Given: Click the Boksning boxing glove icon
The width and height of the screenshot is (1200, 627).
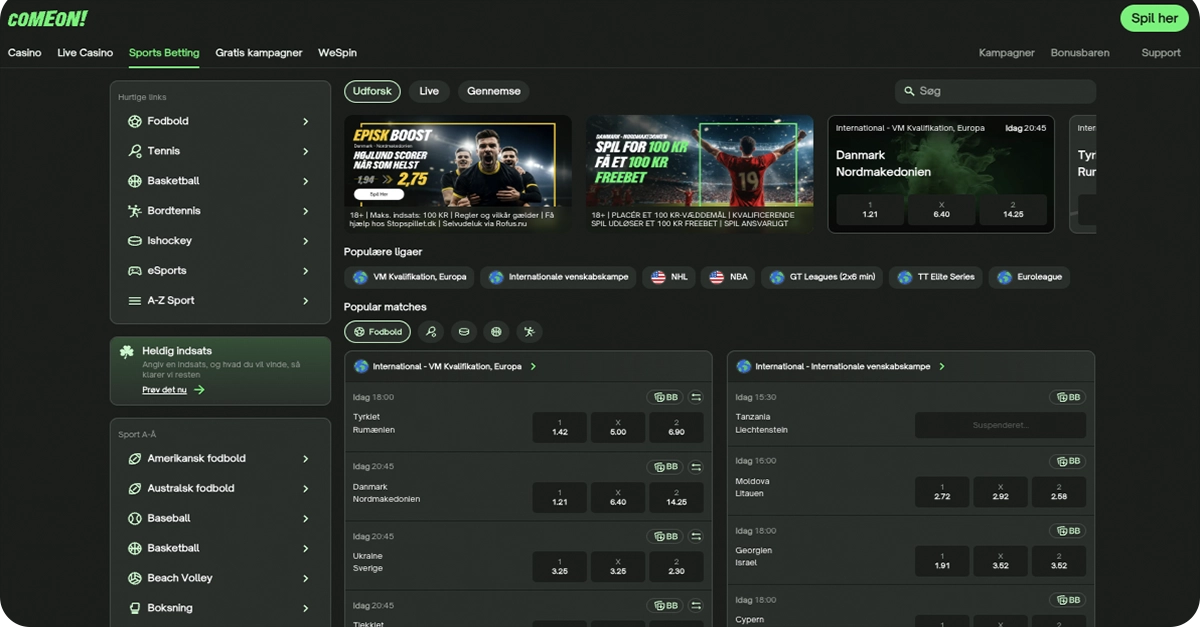Looking at the screenshot, I should [135, 608].
